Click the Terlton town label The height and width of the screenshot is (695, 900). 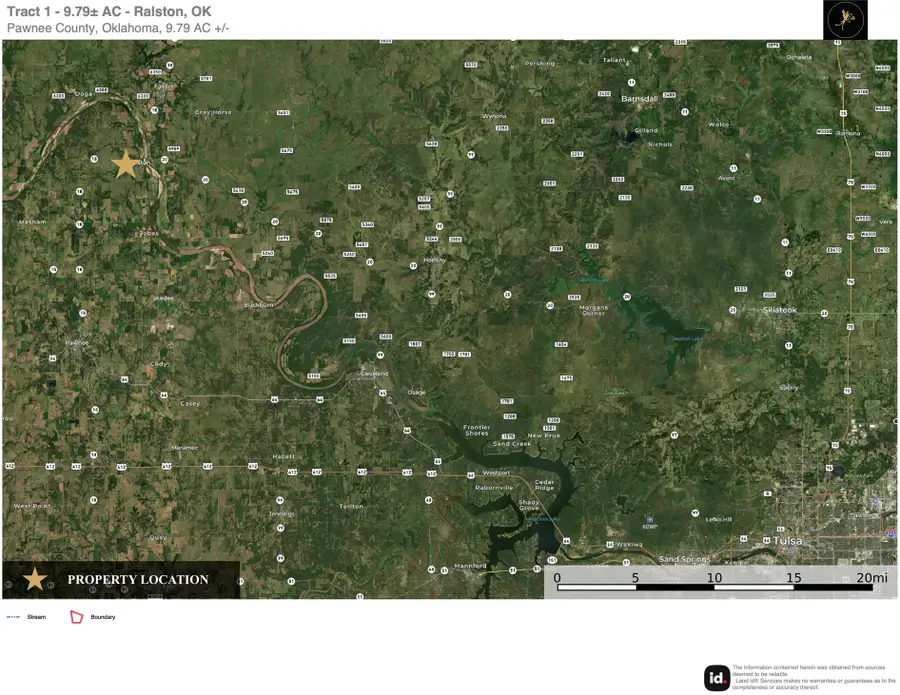click(x=351, y=506)
